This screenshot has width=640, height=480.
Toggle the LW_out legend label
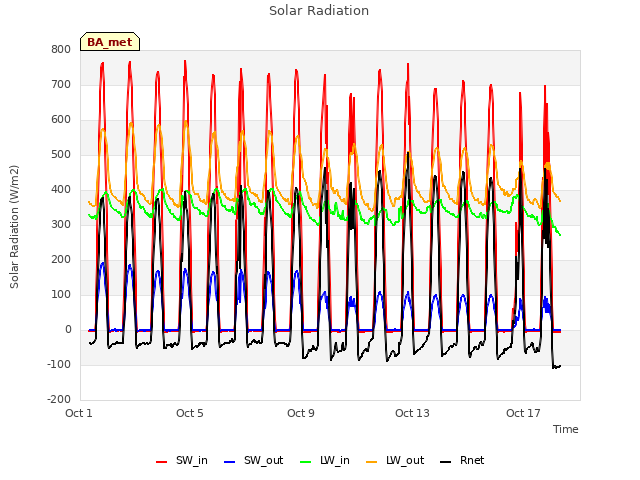click(x=405, y=460)
